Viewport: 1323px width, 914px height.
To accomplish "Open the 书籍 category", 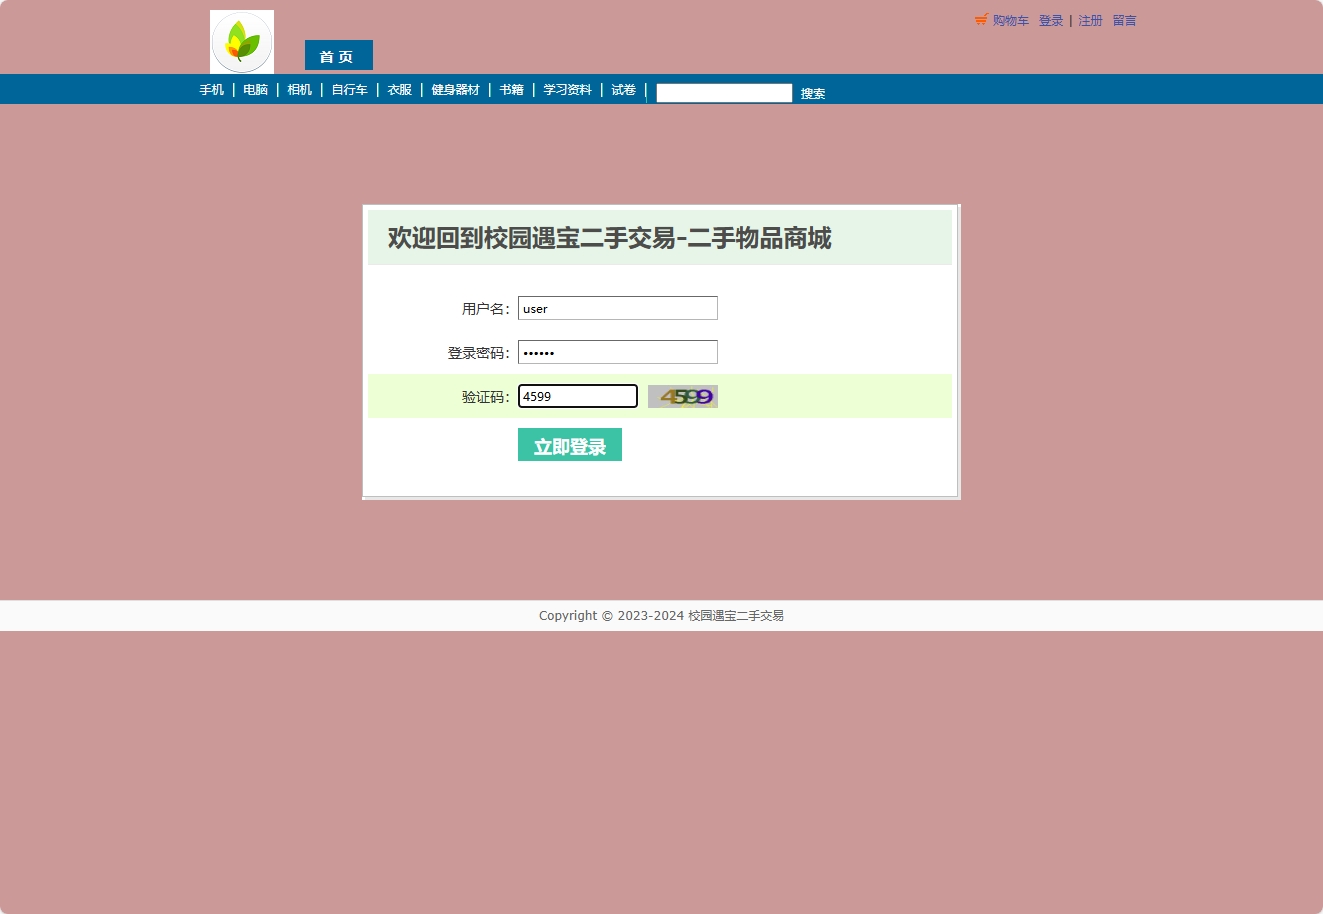I will pyautogui.click(x=511, y=89).
